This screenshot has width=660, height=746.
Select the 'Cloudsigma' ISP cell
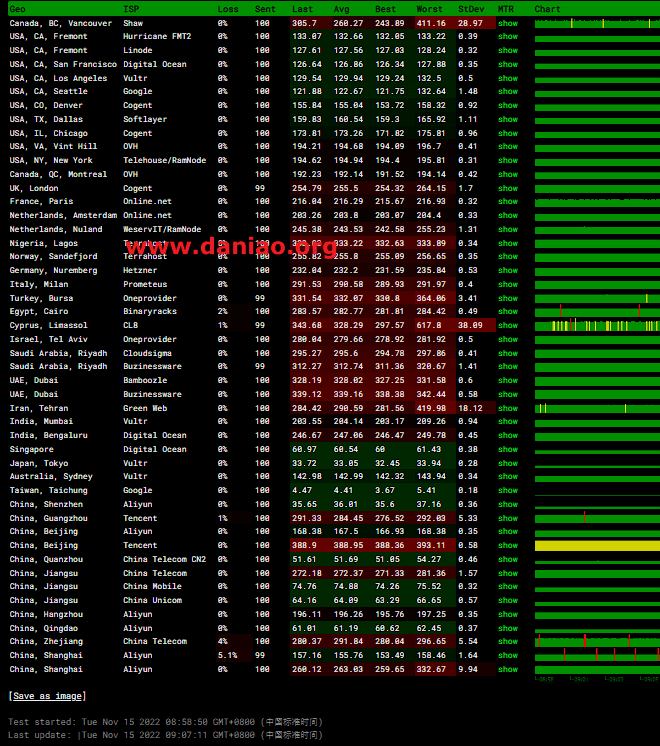[x=148, y=353]
